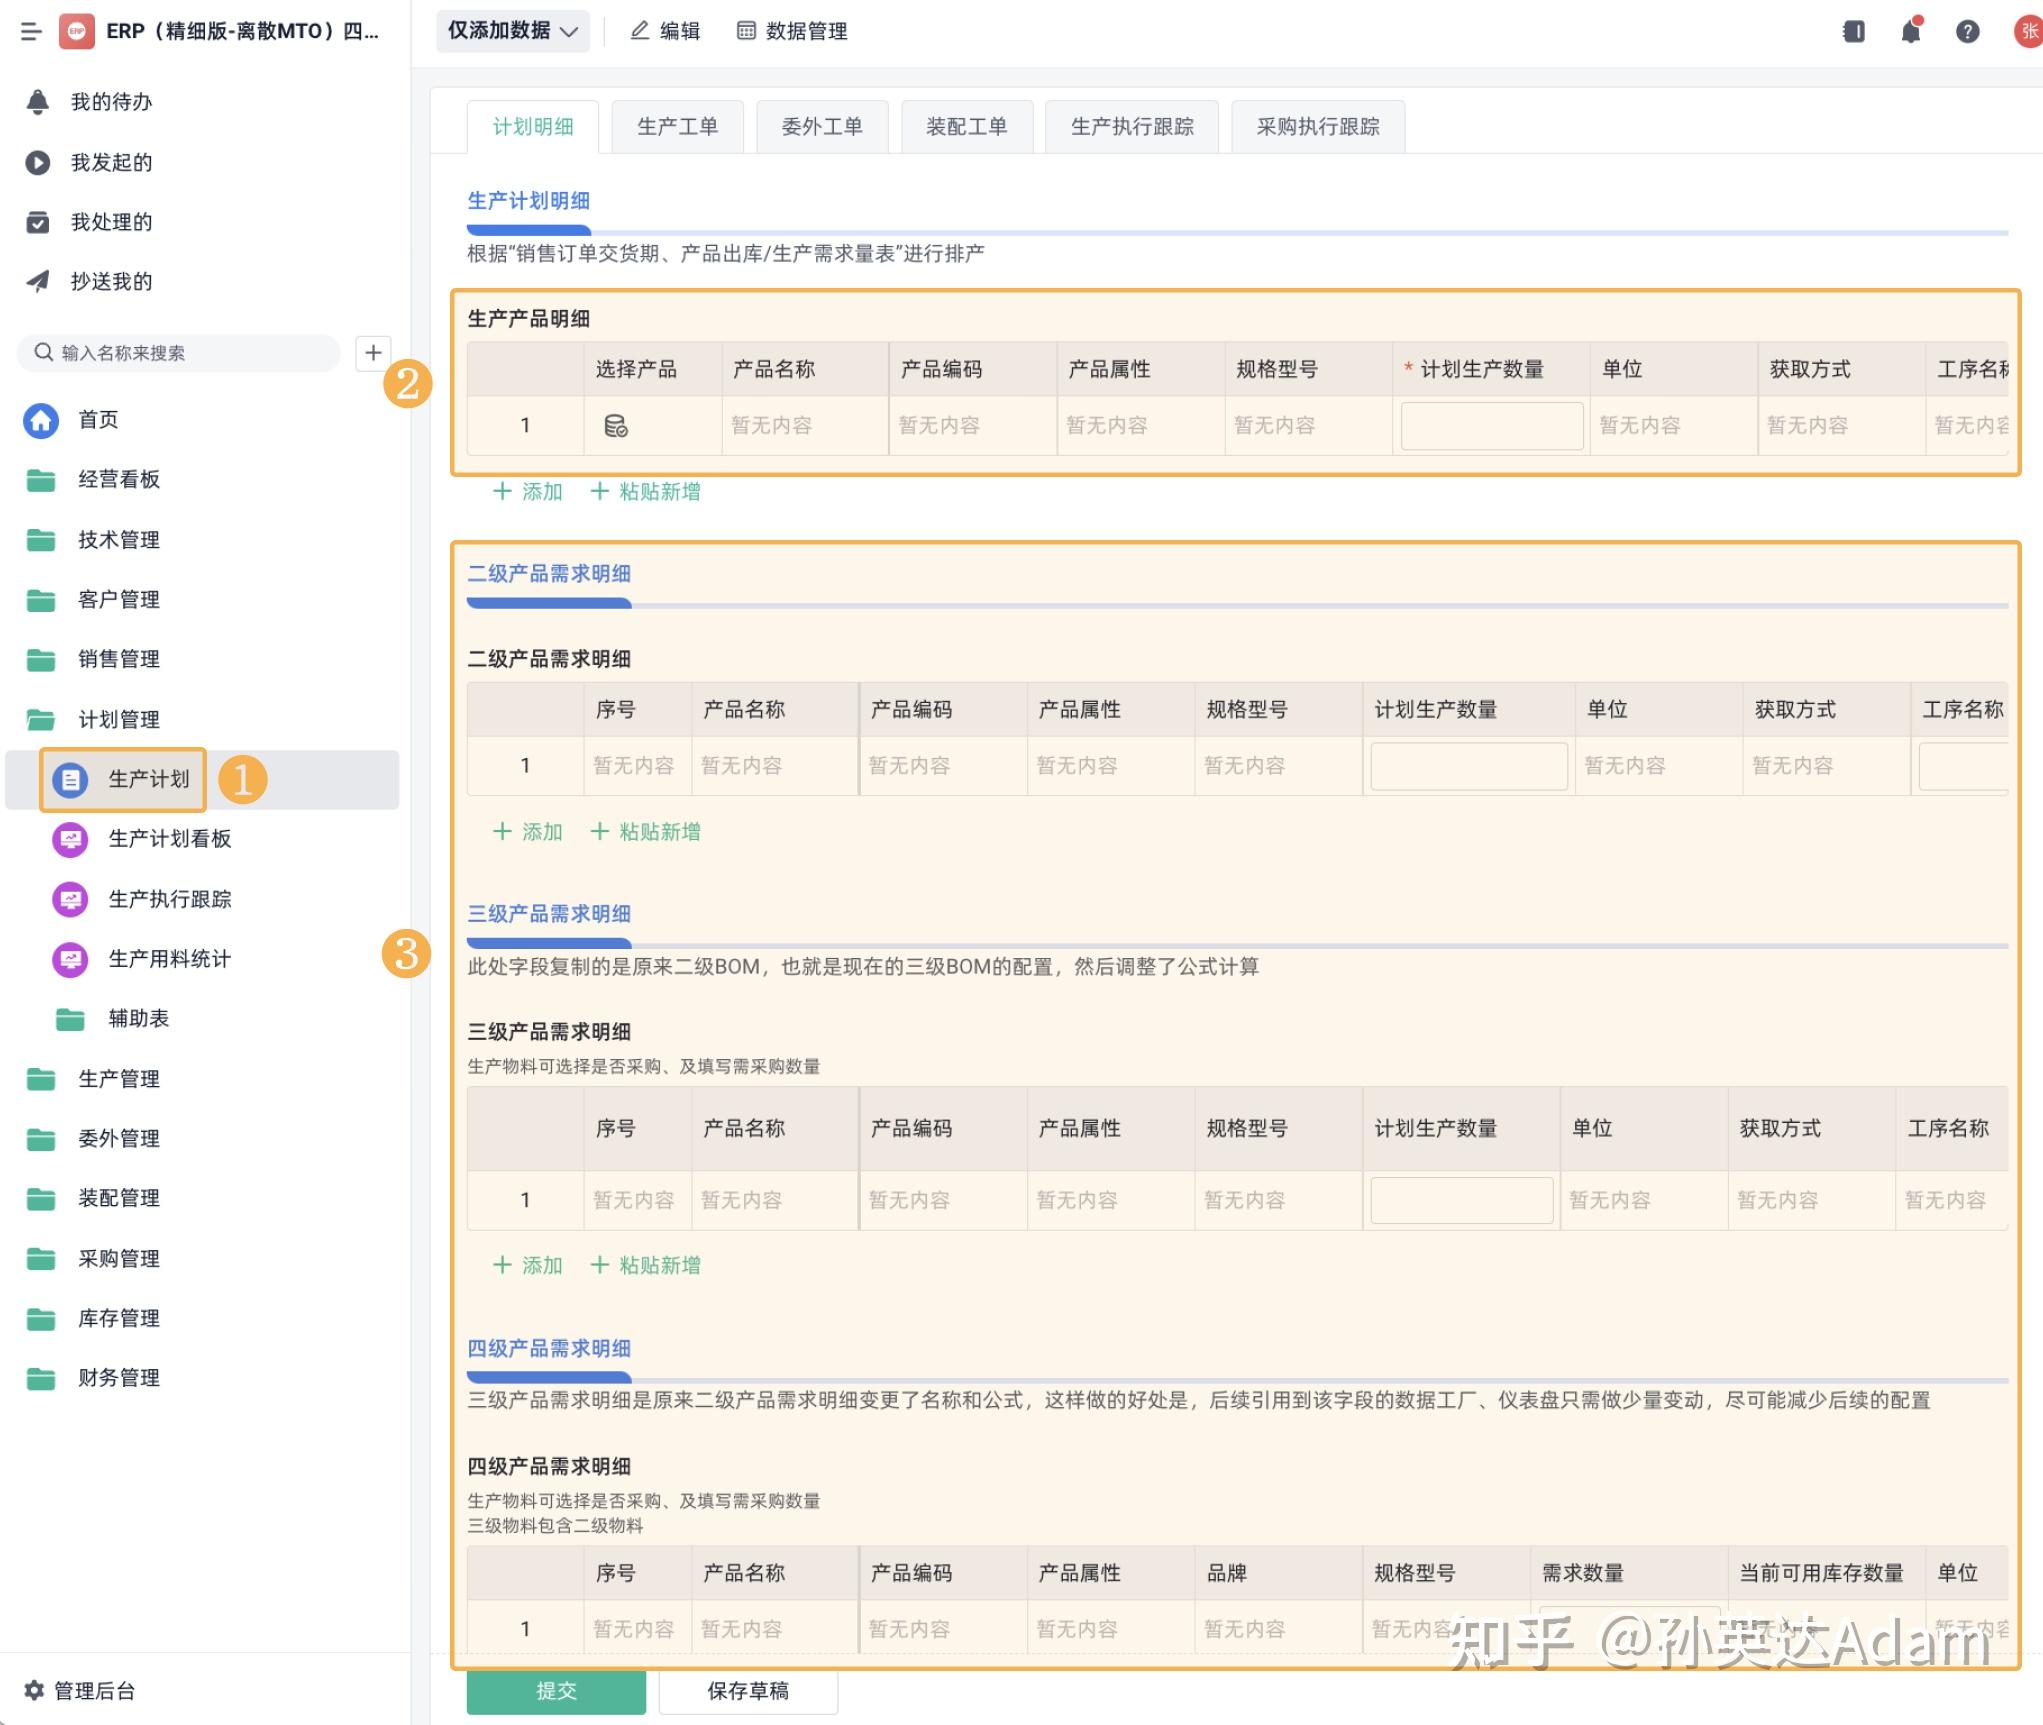
Task: Expand the 仅添加数据 dropdown
Action: [x=512, y=31]
